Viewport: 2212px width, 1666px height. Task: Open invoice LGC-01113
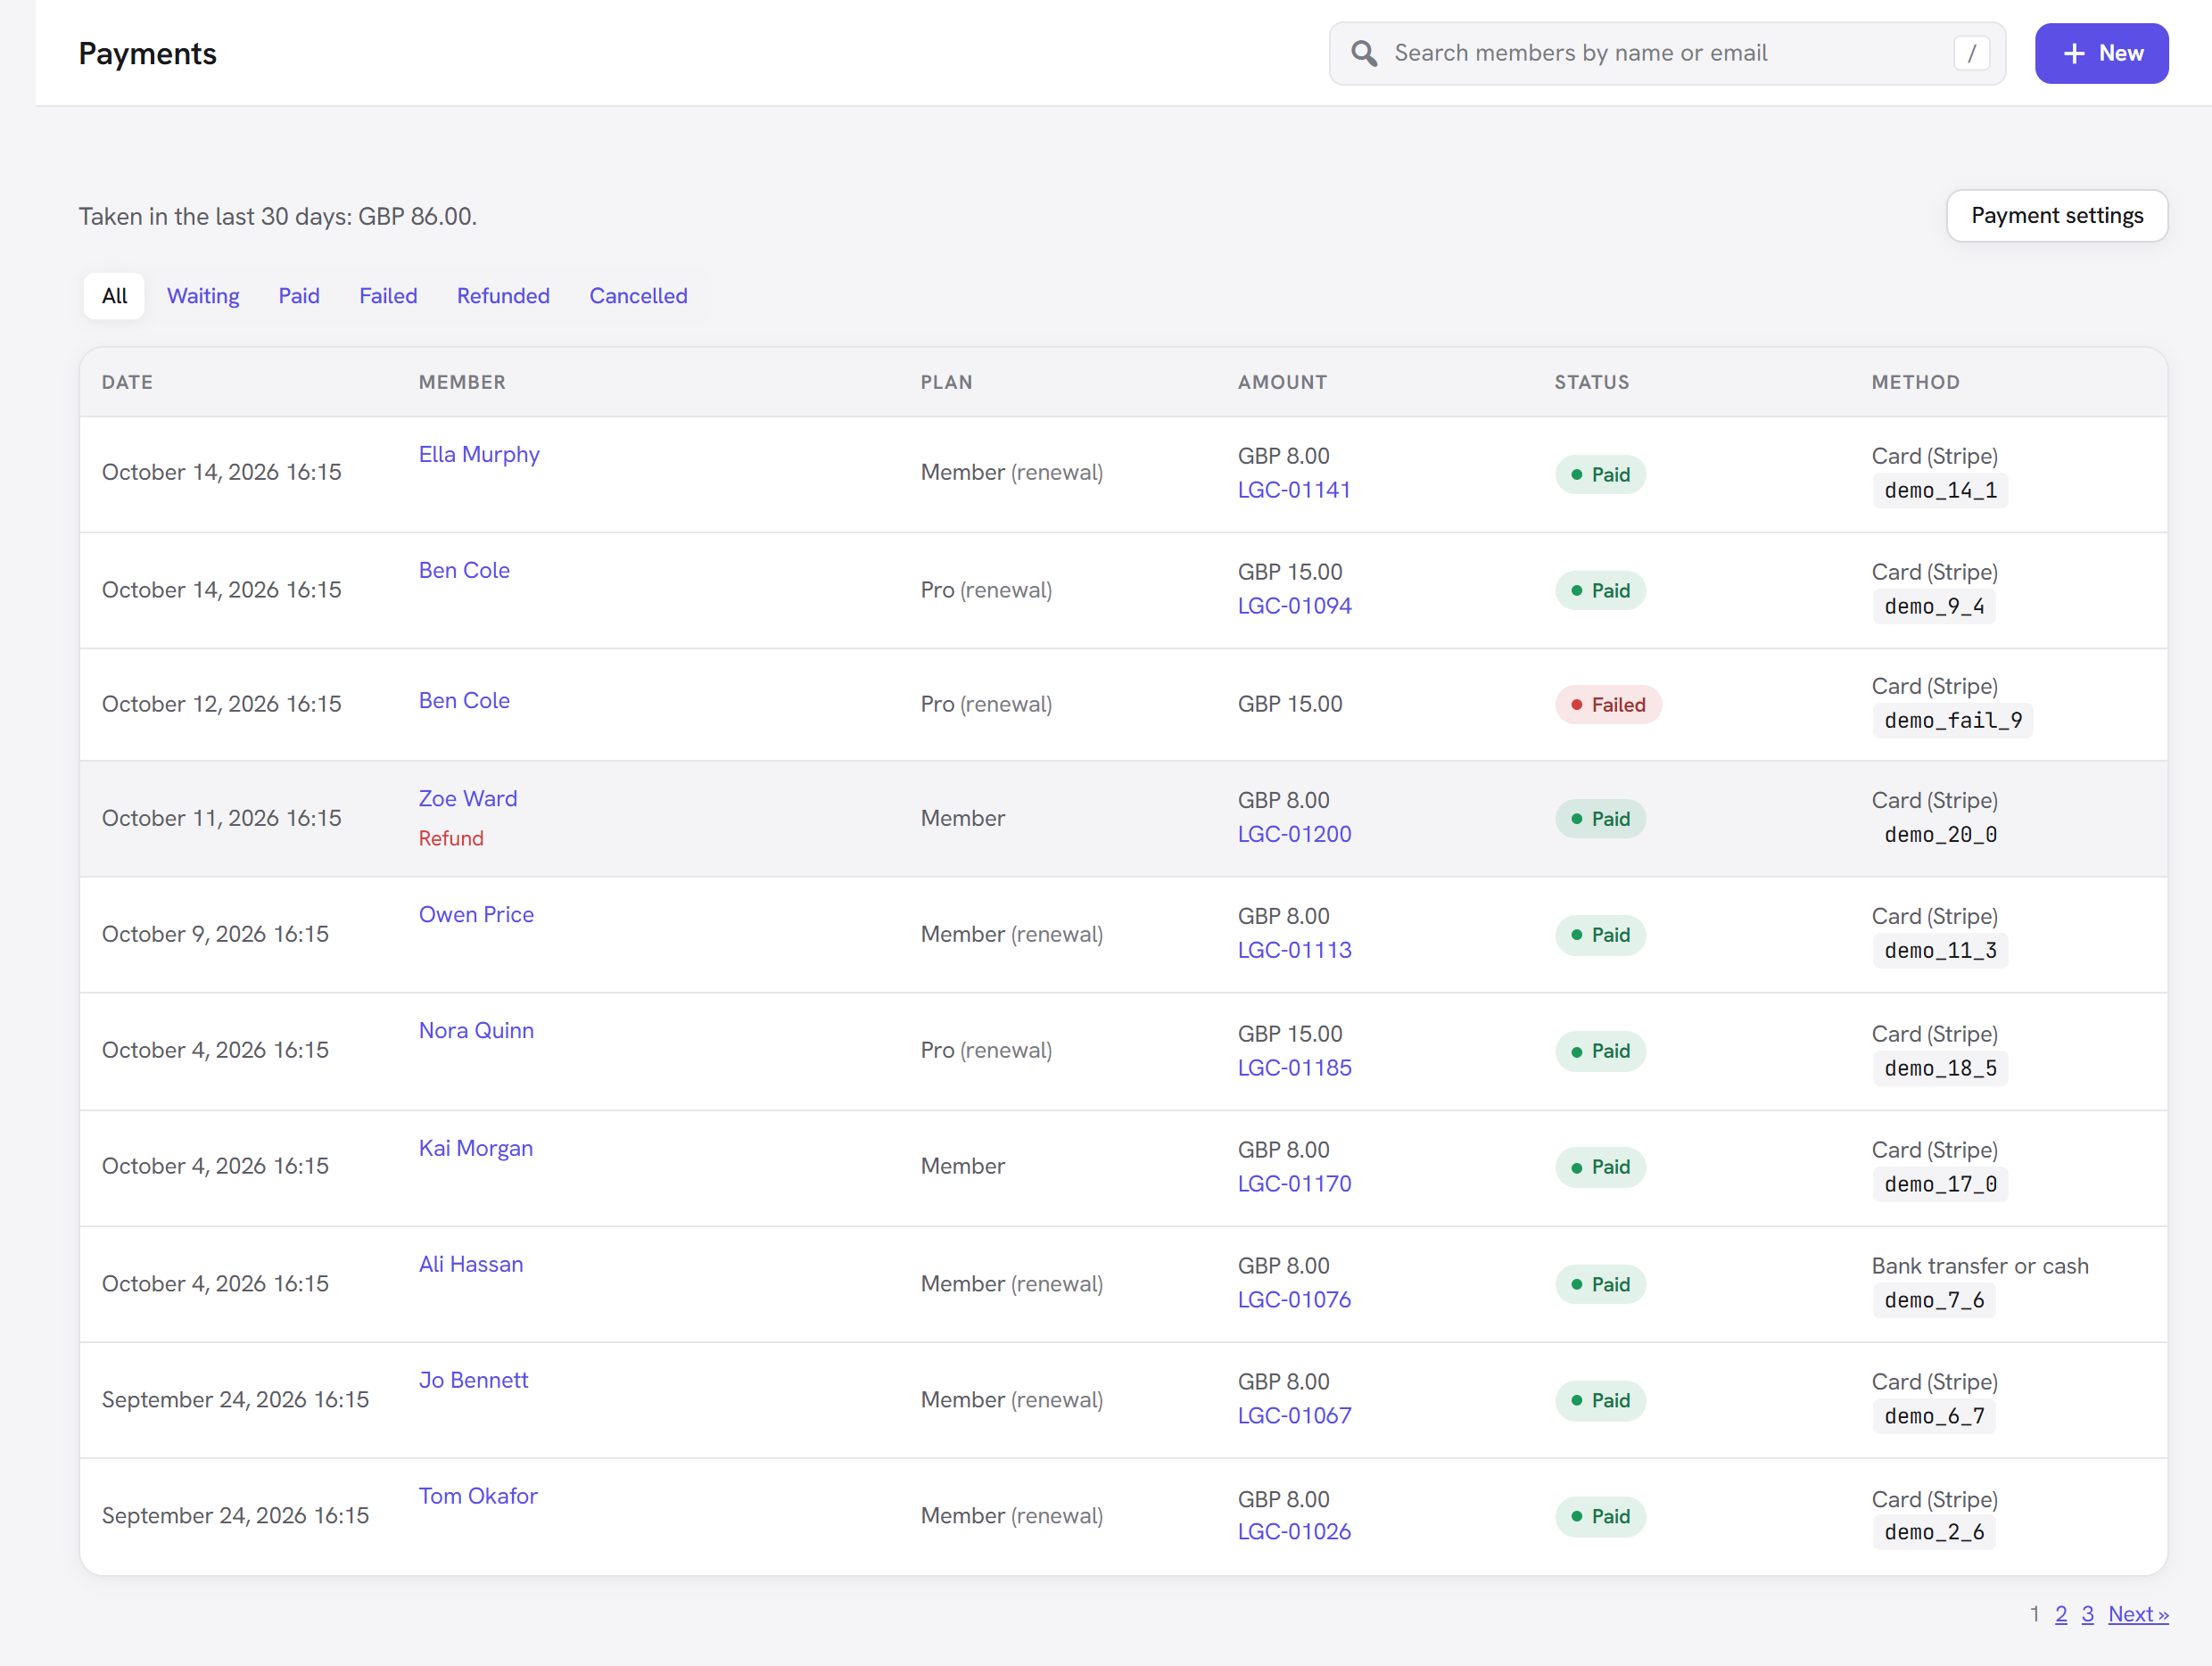1294,950
